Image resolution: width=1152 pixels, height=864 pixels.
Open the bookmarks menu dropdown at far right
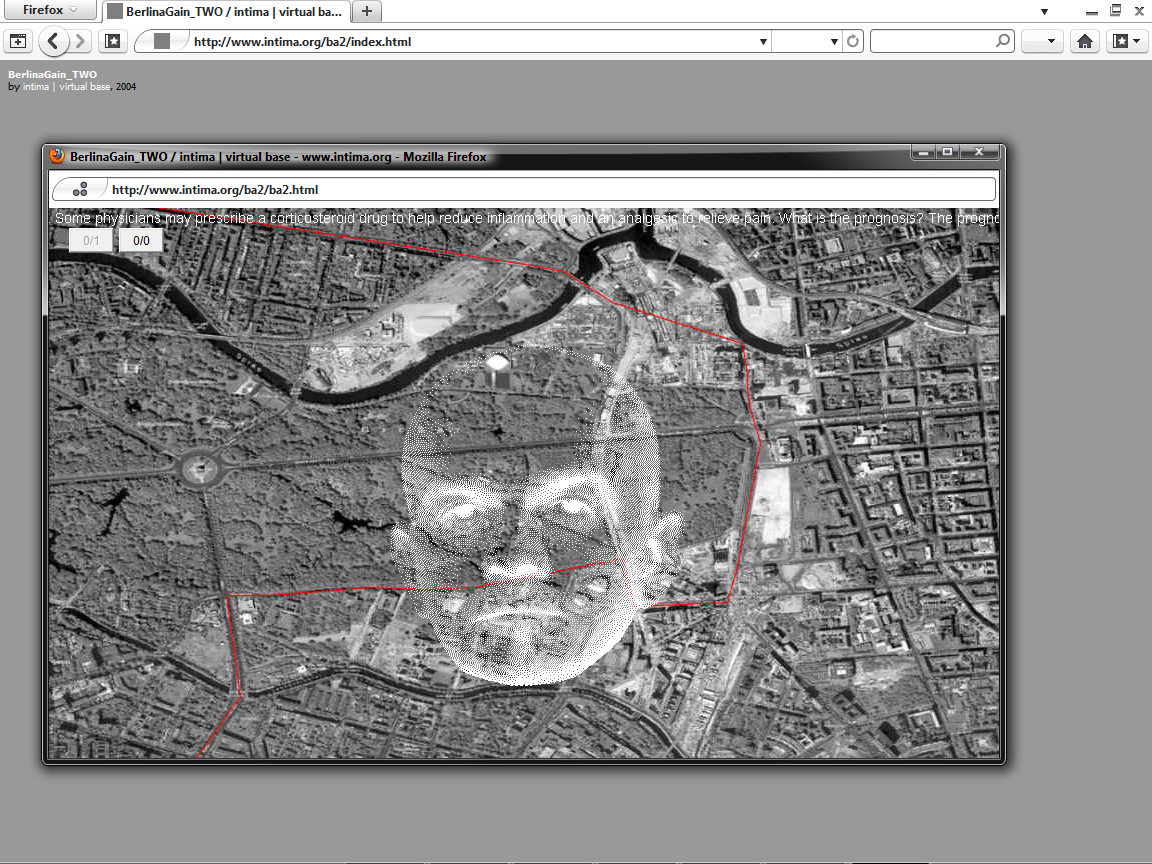pos(1127,42)
